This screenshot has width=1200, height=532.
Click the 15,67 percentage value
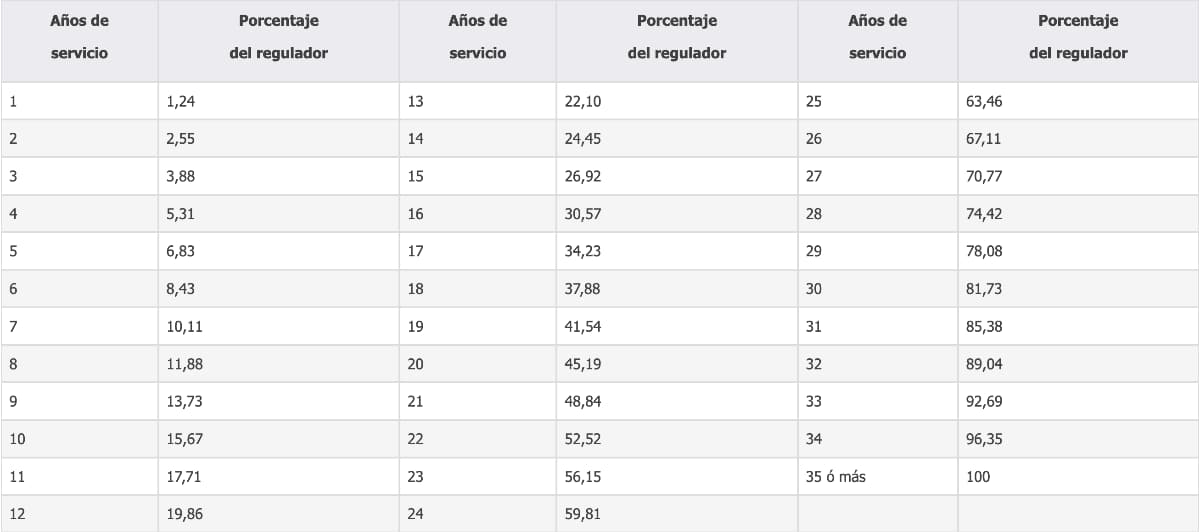(184, 439)
